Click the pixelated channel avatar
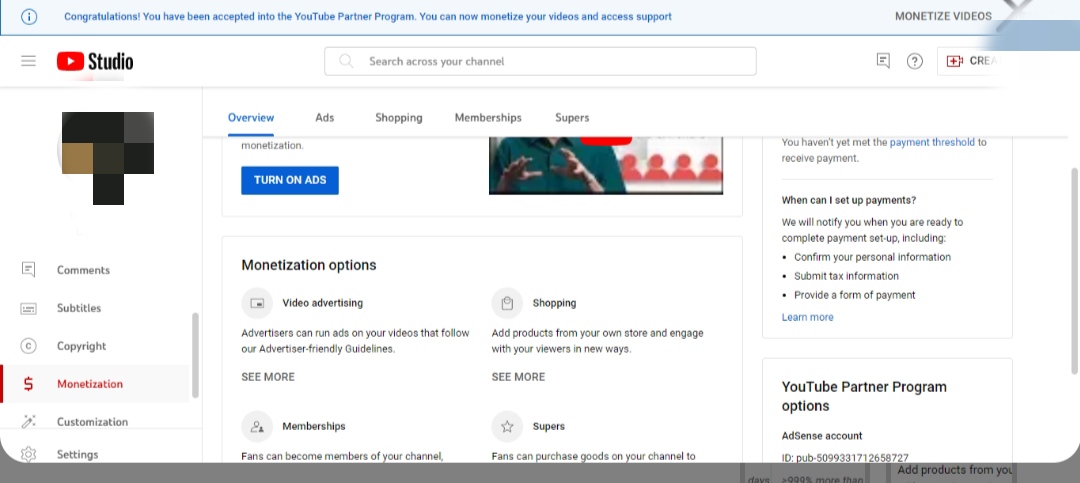 (x=107, y=158)
